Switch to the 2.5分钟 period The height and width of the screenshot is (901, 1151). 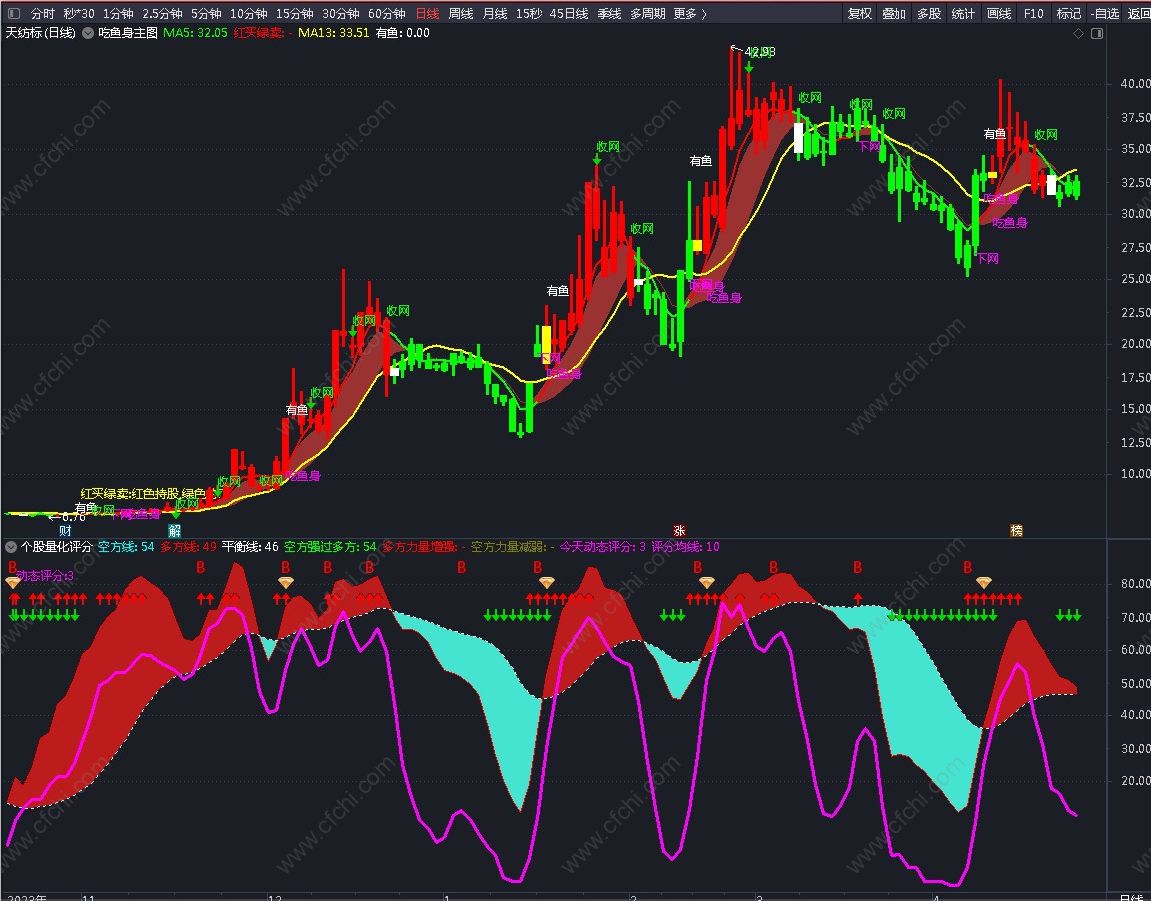point(162,13)
